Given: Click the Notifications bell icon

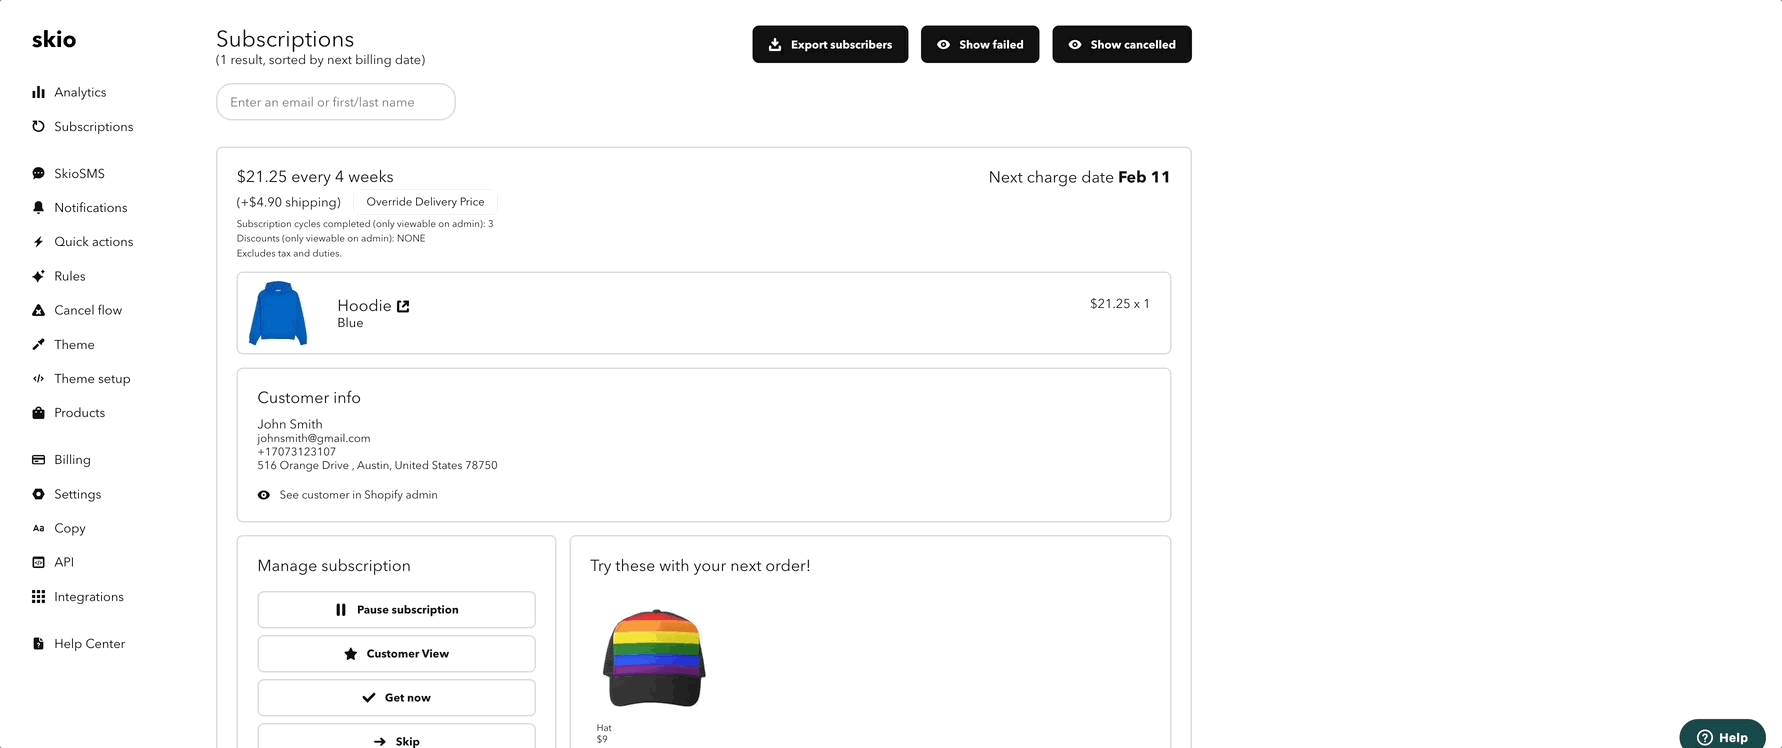Looking at the screenshot, I should click(x=38, y=208).
